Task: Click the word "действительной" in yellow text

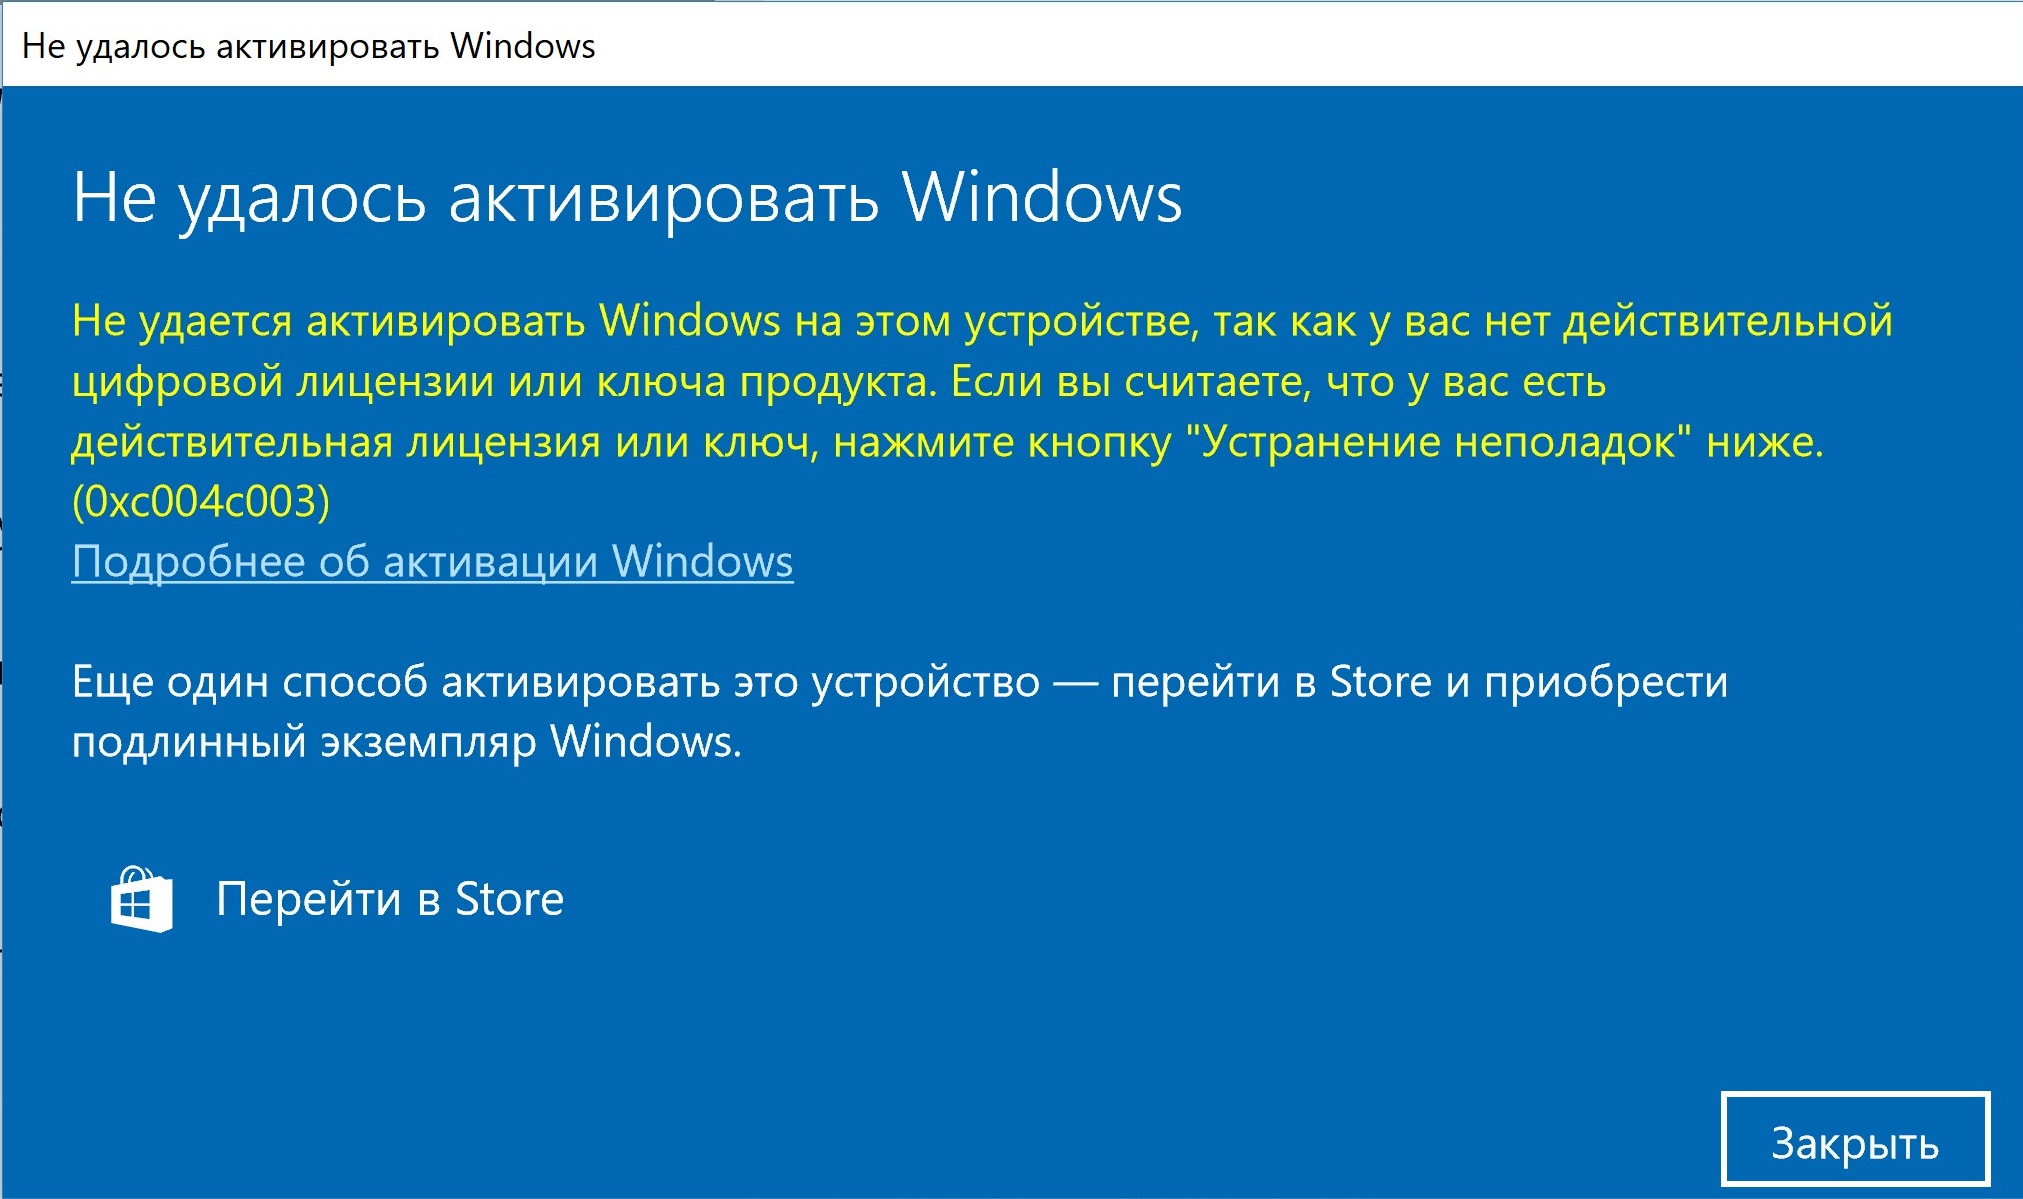Action: pos(1727,322)
